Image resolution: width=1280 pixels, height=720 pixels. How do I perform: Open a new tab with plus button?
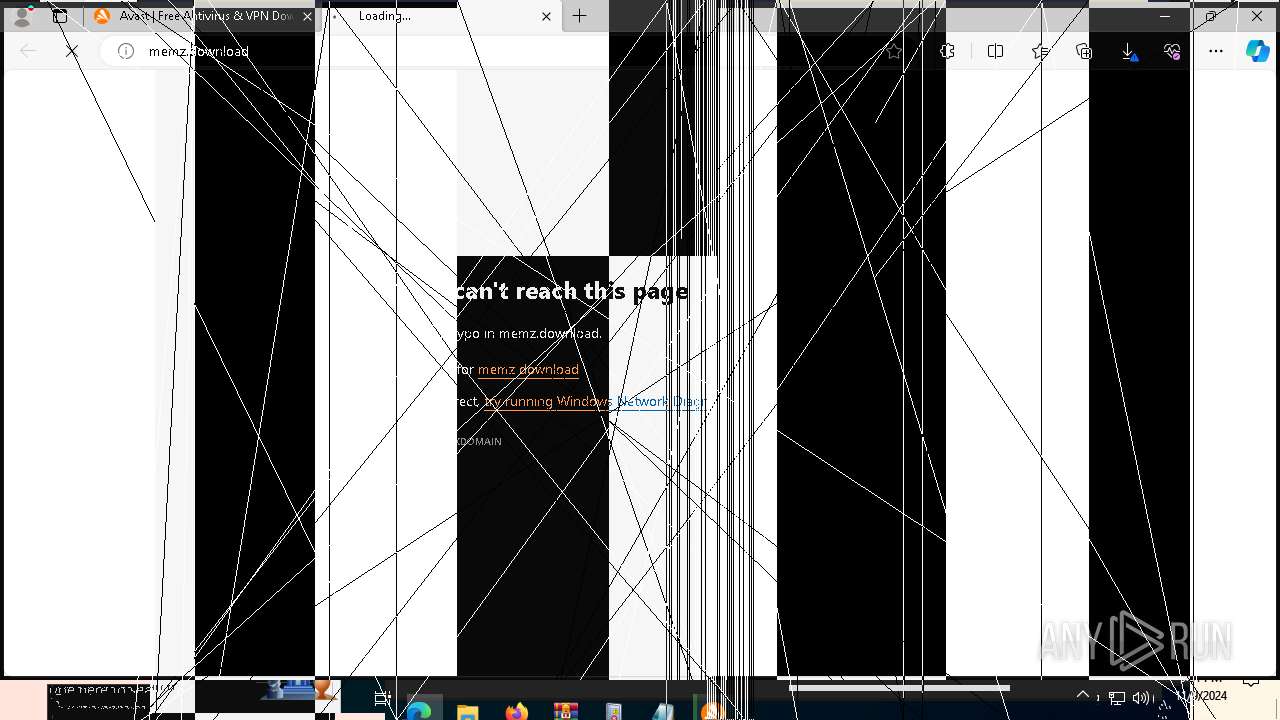pyautogui.click(x=580, y=16)
